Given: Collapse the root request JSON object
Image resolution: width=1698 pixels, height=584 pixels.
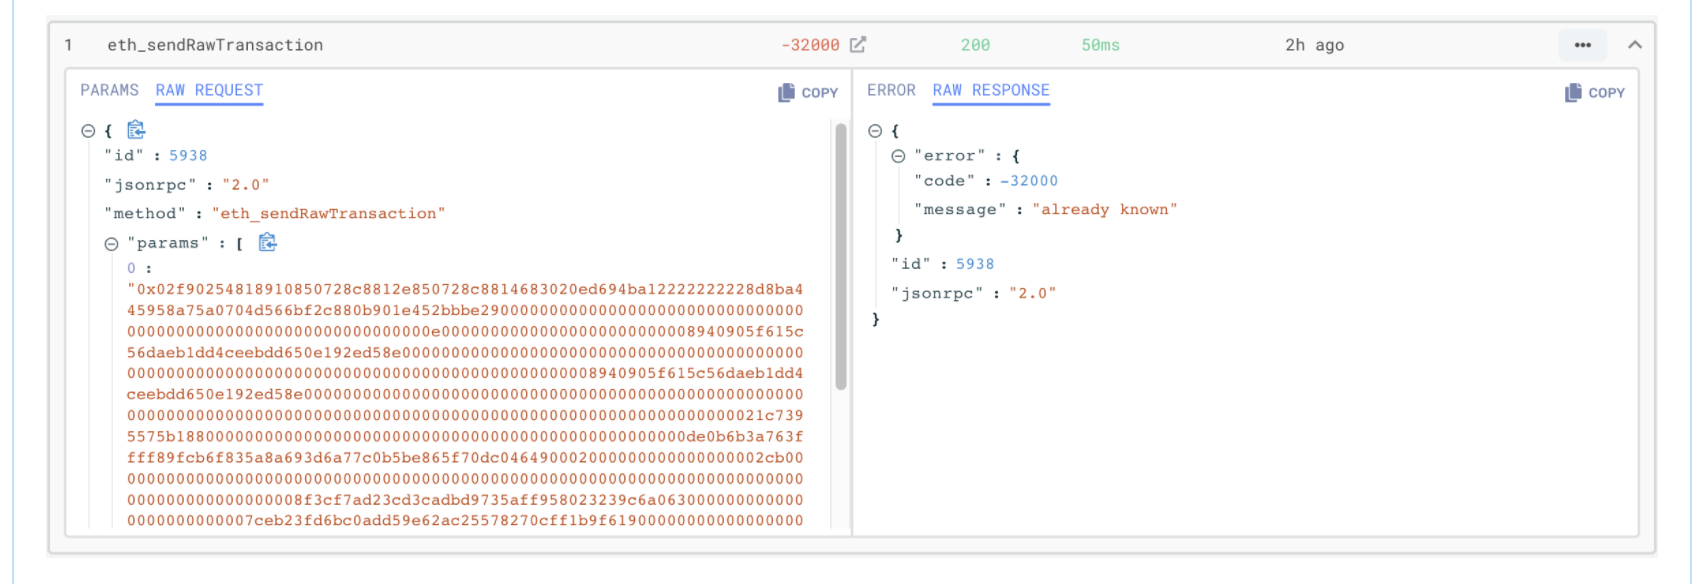Looking at the screenshot, I should point(88,131).
